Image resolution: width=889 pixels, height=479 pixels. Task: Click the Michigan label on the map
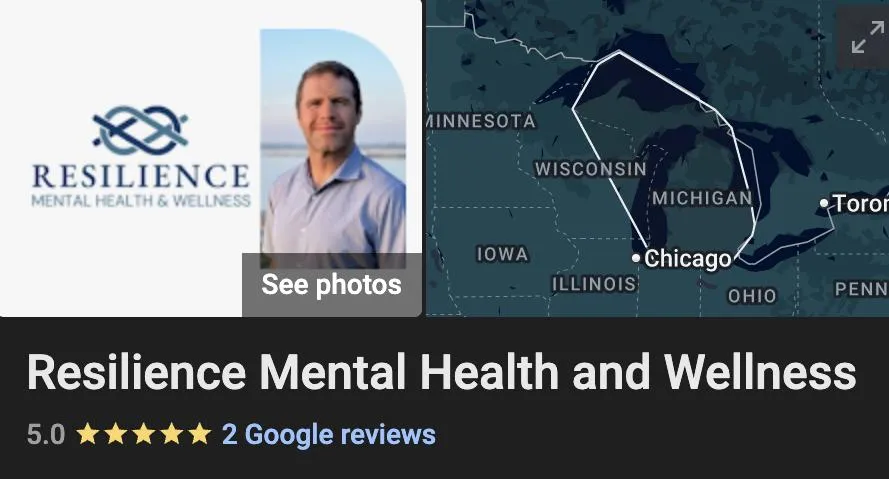click(702, 198)
